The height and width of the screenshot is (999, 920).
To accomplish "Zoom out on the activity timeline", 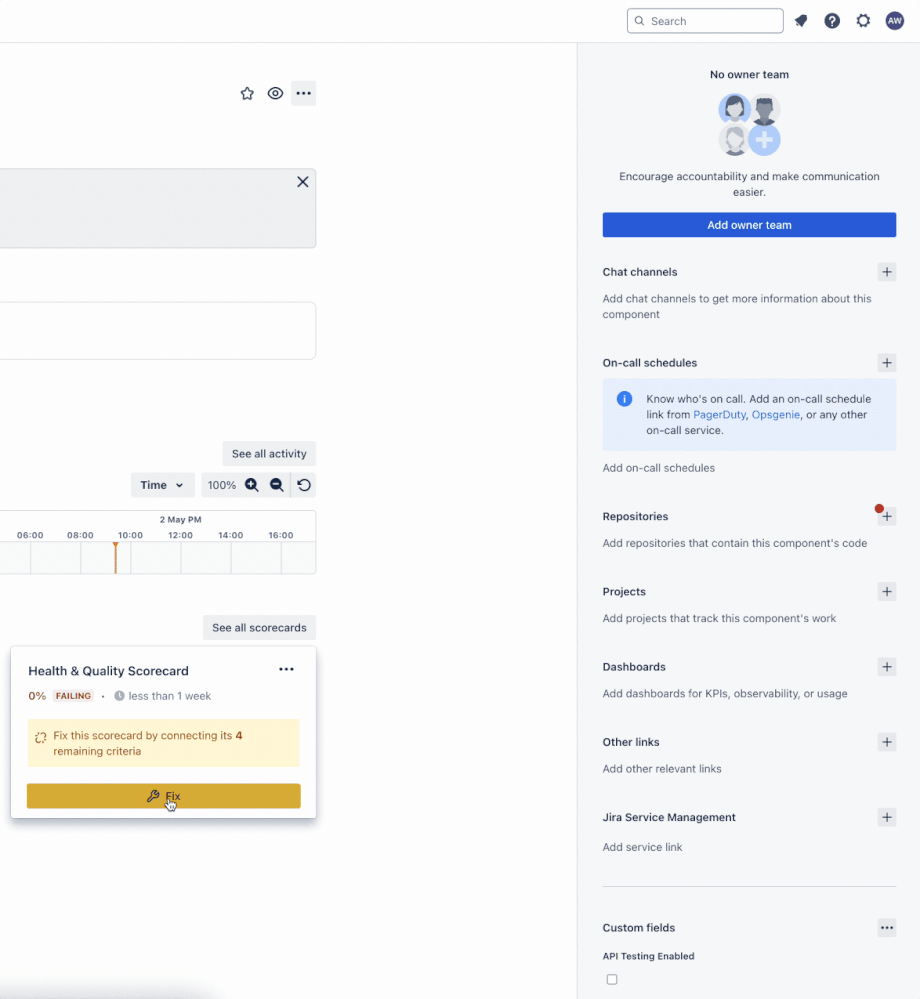I will [277, 485].
